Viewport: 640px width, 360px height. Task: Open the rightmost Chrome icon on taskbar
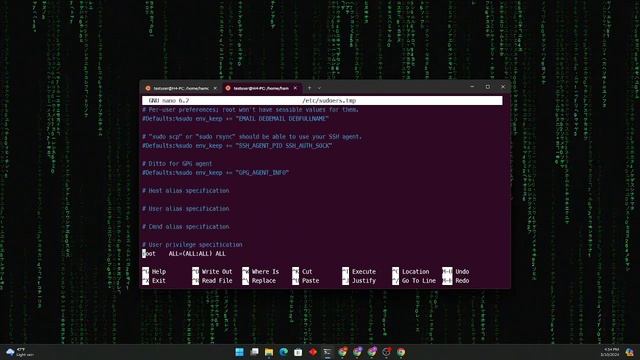point(401,352)
